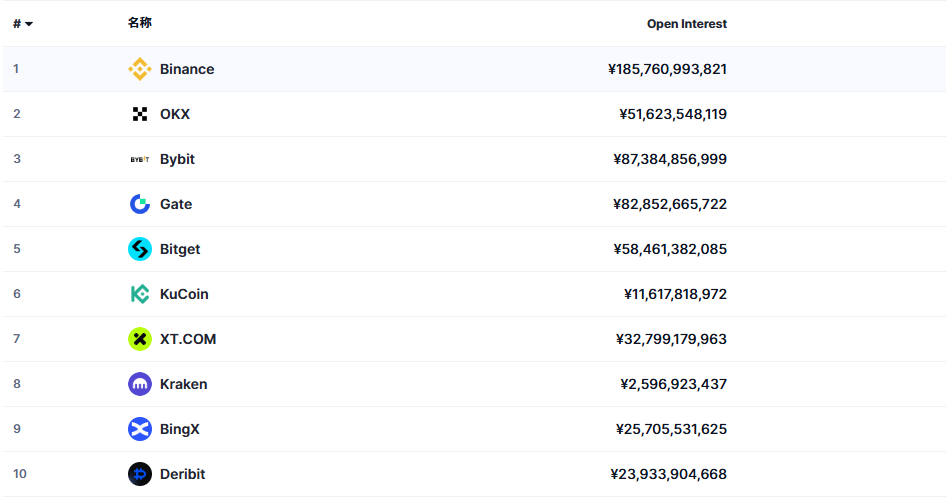Open the KuCoin exchange name link
Viewport: 946px width, 501px height.
184,294
